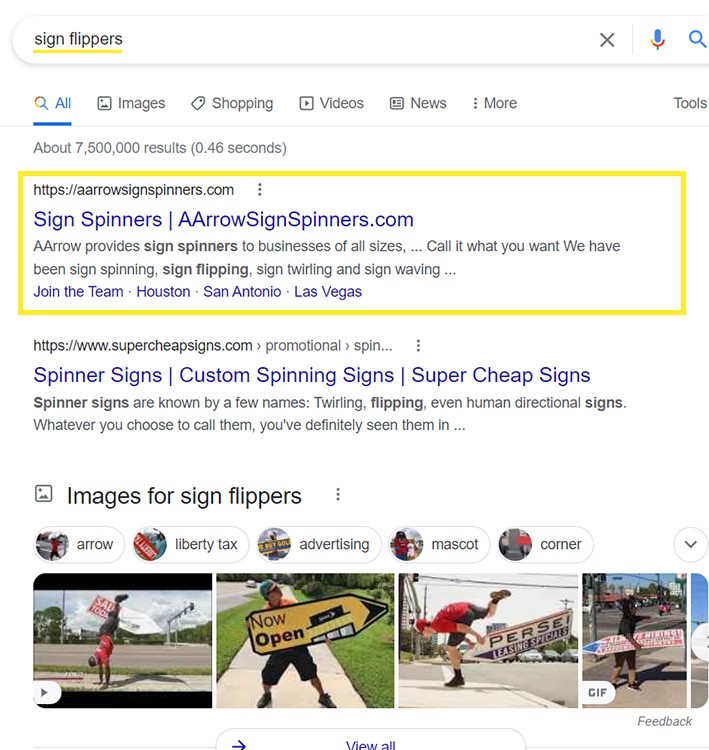Filter images by the liberty tax chip
709x750 pixels.
(x=191, y=544)
